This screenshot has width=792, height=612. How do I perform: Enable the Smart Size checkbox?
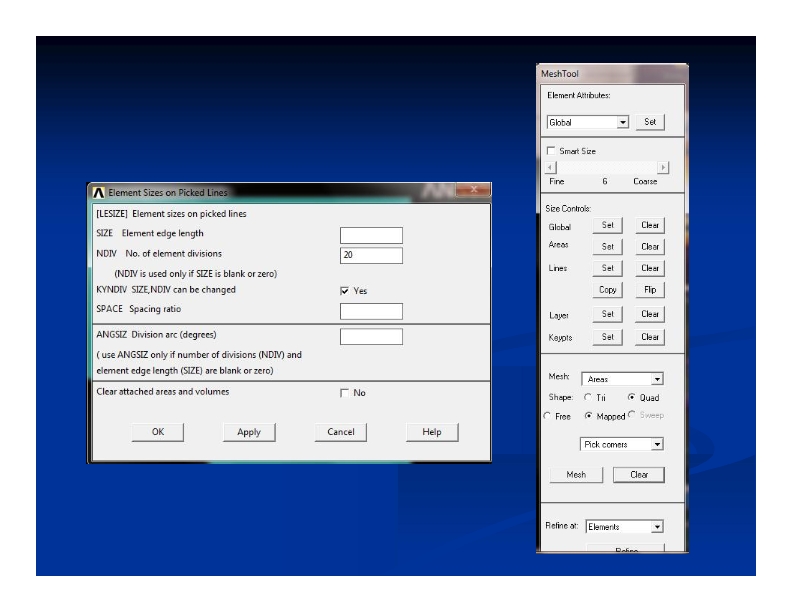click(x=552, y=149)
